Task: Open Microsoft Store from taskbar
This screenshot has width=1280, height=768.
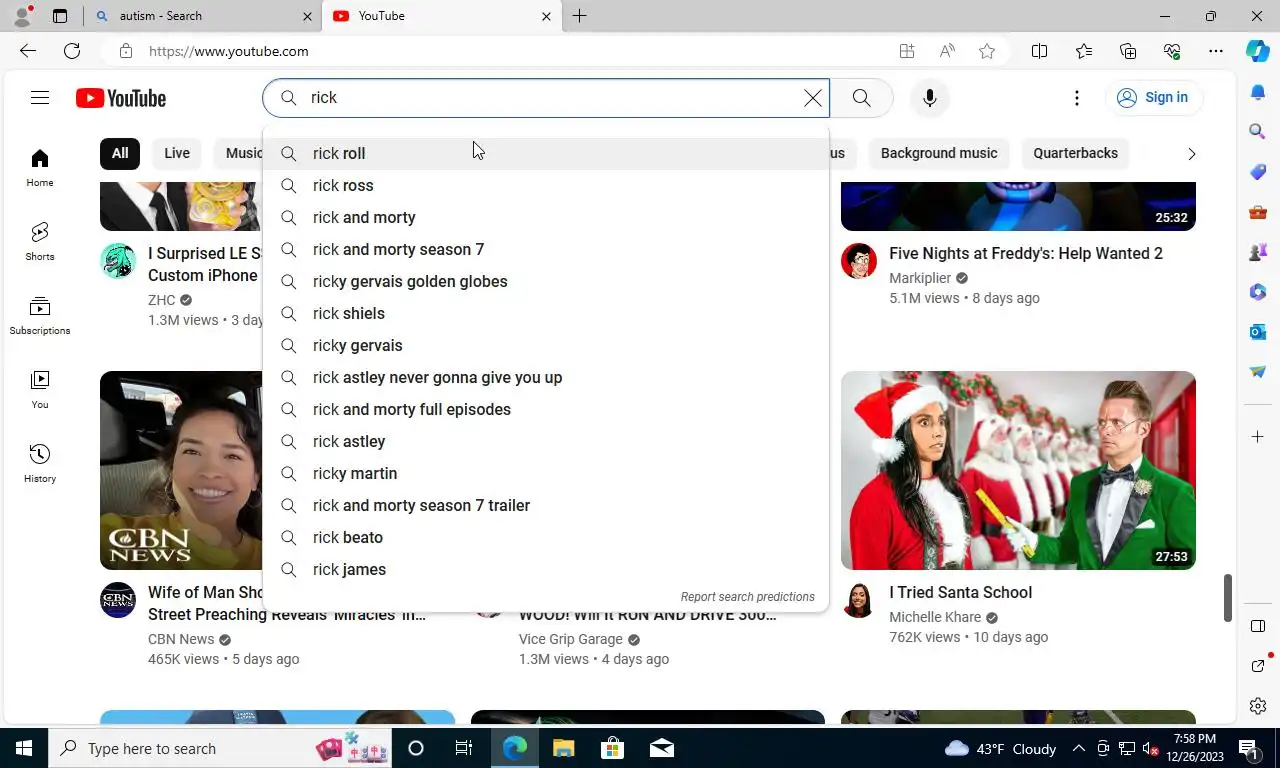Action: point(612,748)
